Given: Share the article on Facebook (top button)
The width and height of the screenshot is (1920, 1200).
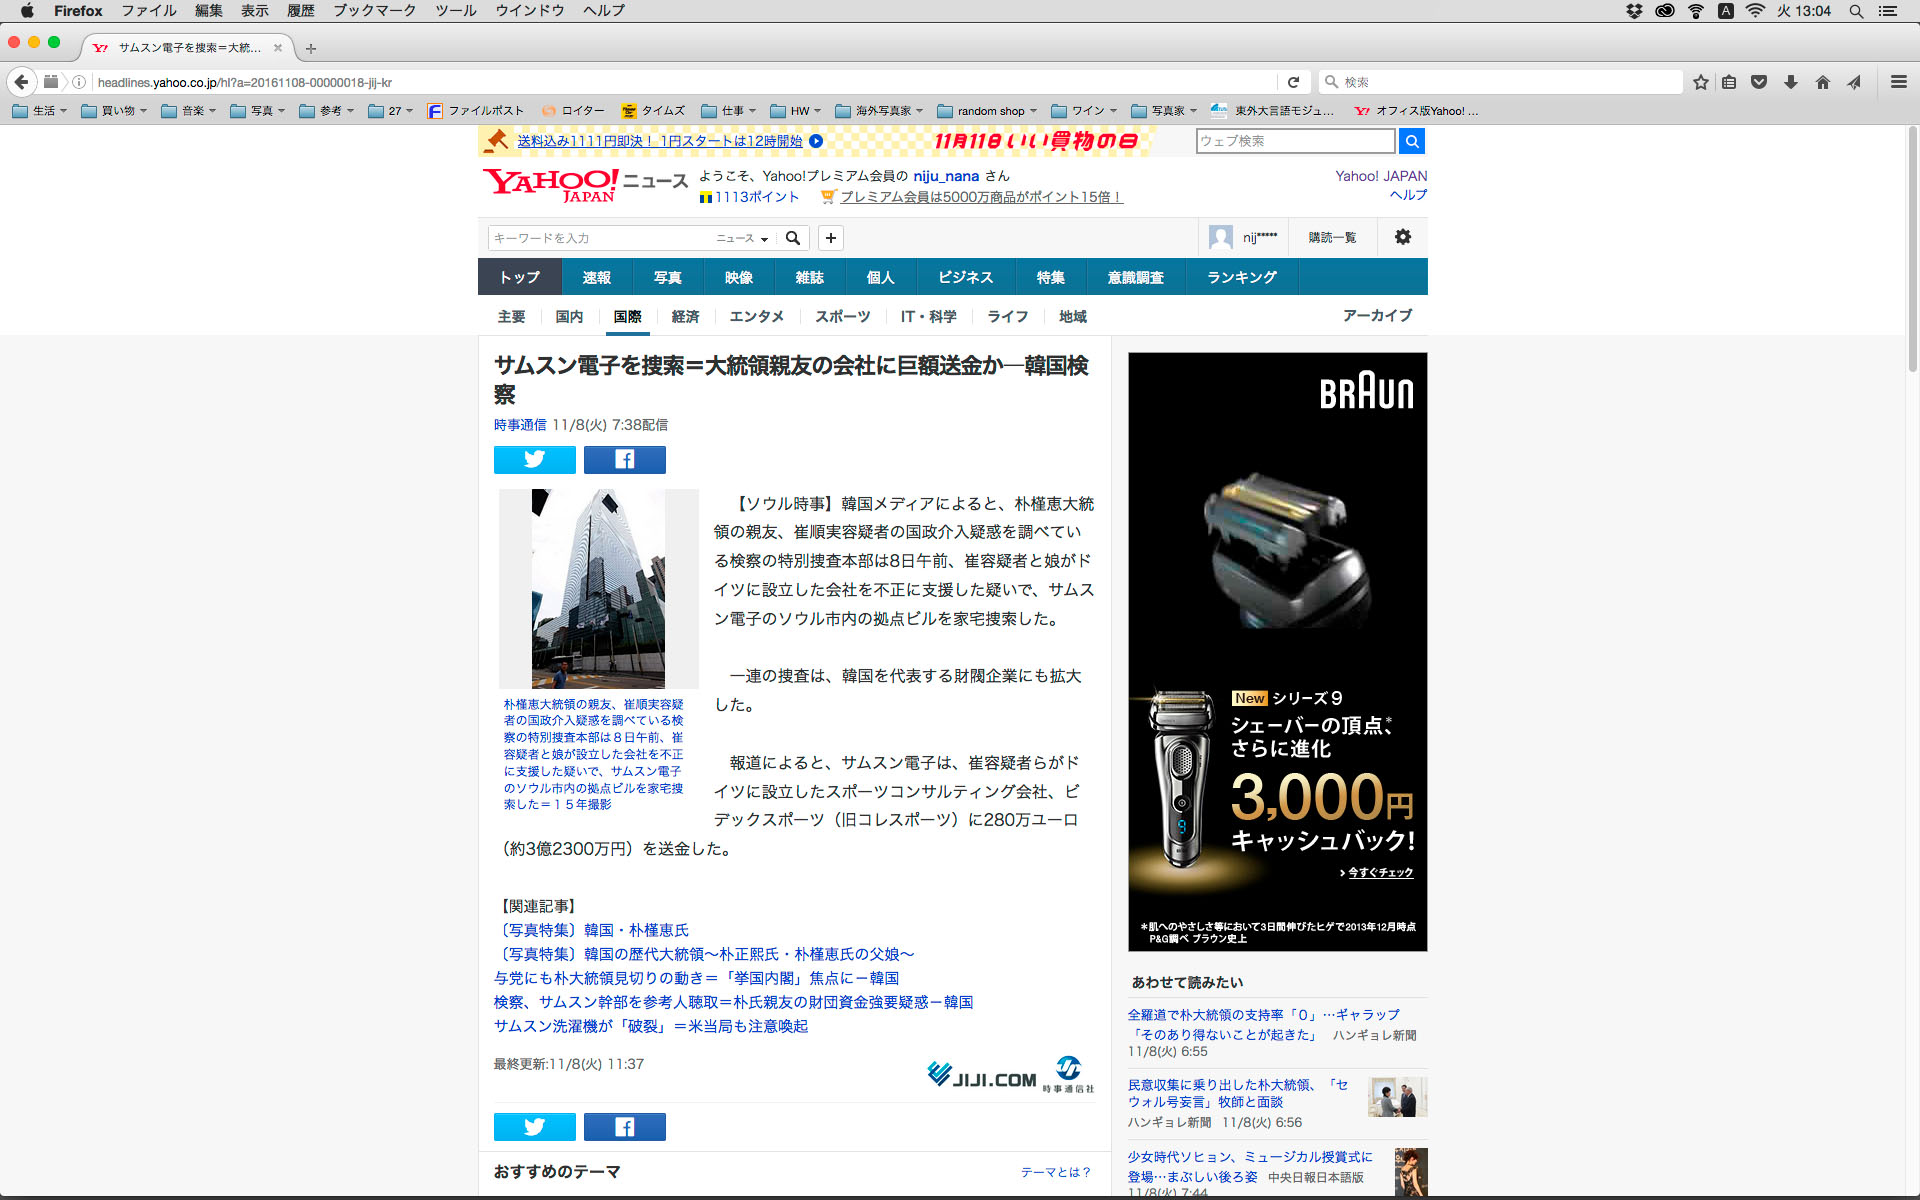Looking at the screenshot, I should pos(624,459).
